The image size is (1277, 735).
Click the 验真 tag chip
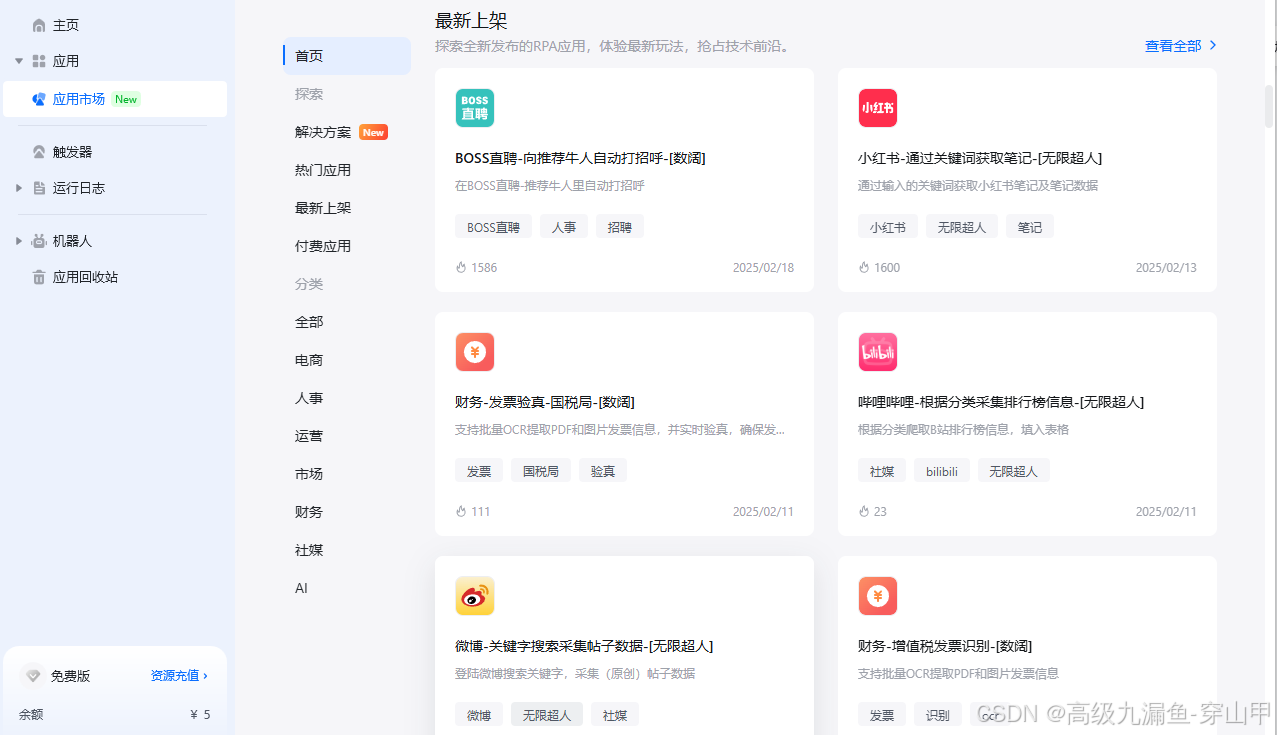tap(603, 471)
